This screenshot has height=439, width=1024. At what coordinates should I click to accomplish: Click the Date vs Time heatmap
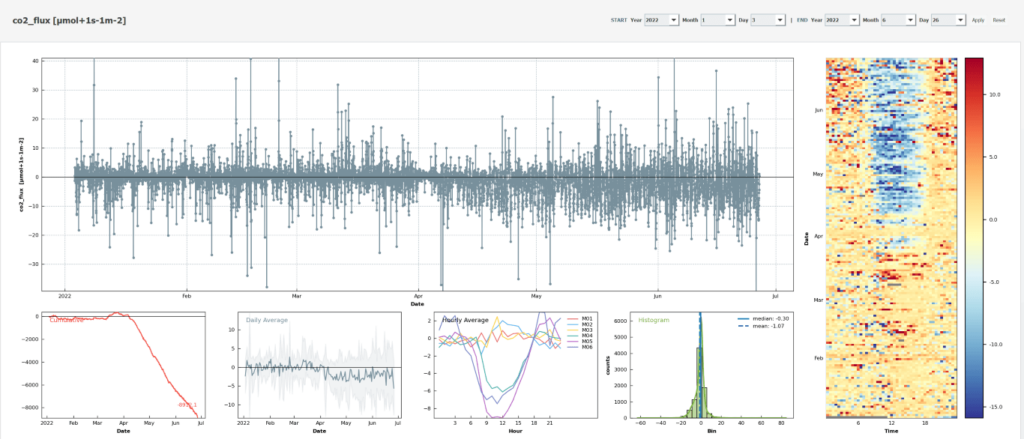(891, 238)
